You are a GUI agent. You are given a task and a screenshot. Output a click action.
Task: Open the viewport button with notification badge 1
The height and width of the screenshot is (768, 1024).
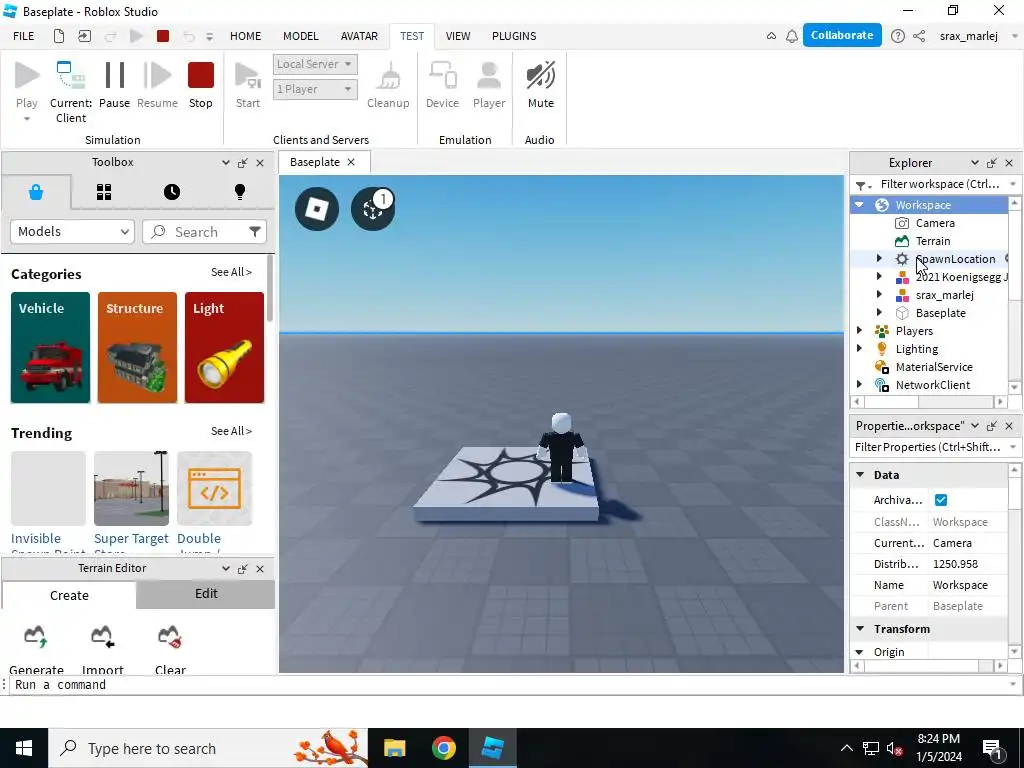[373, 209]
